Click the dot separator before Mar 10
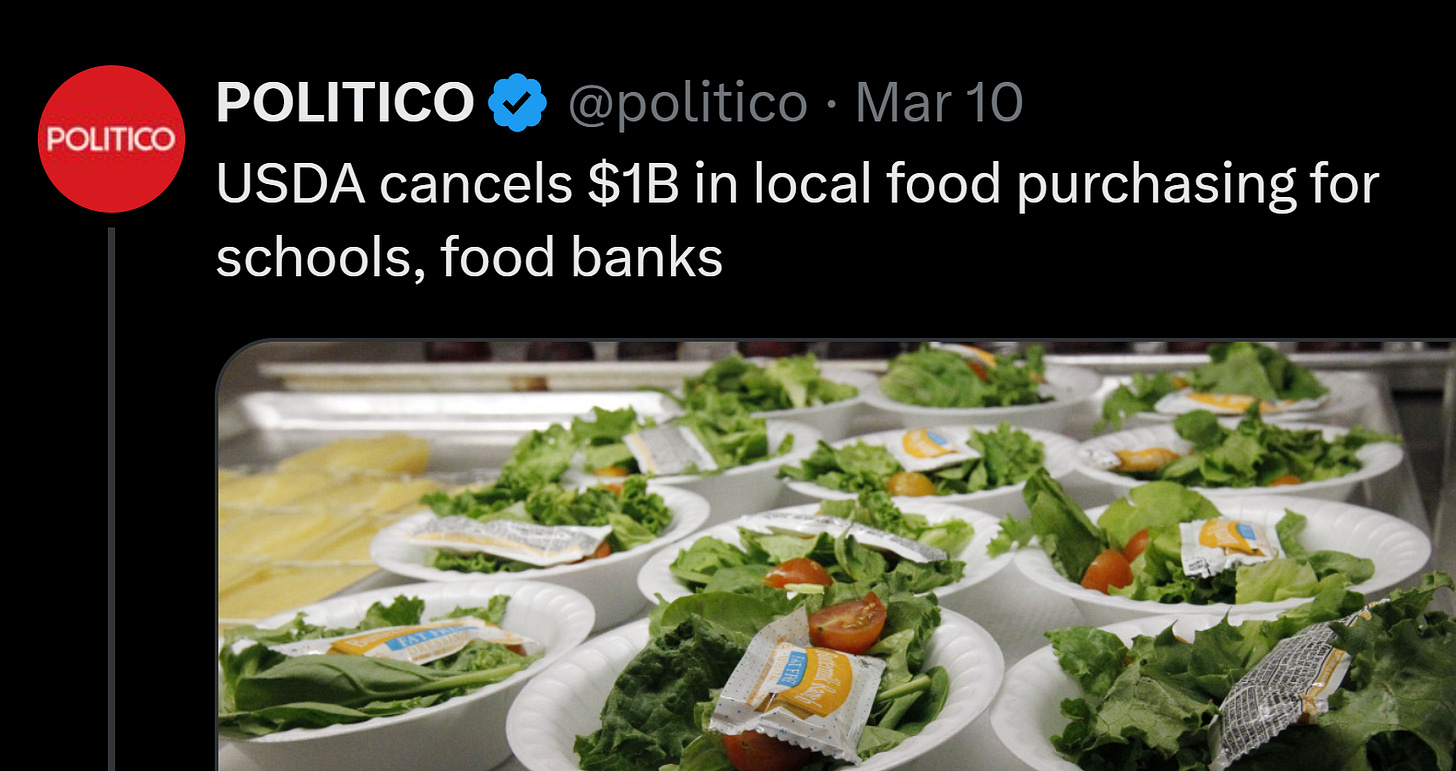Viewport: 1456px width, 771px height. pyautogui.click(x=832, y=104)
